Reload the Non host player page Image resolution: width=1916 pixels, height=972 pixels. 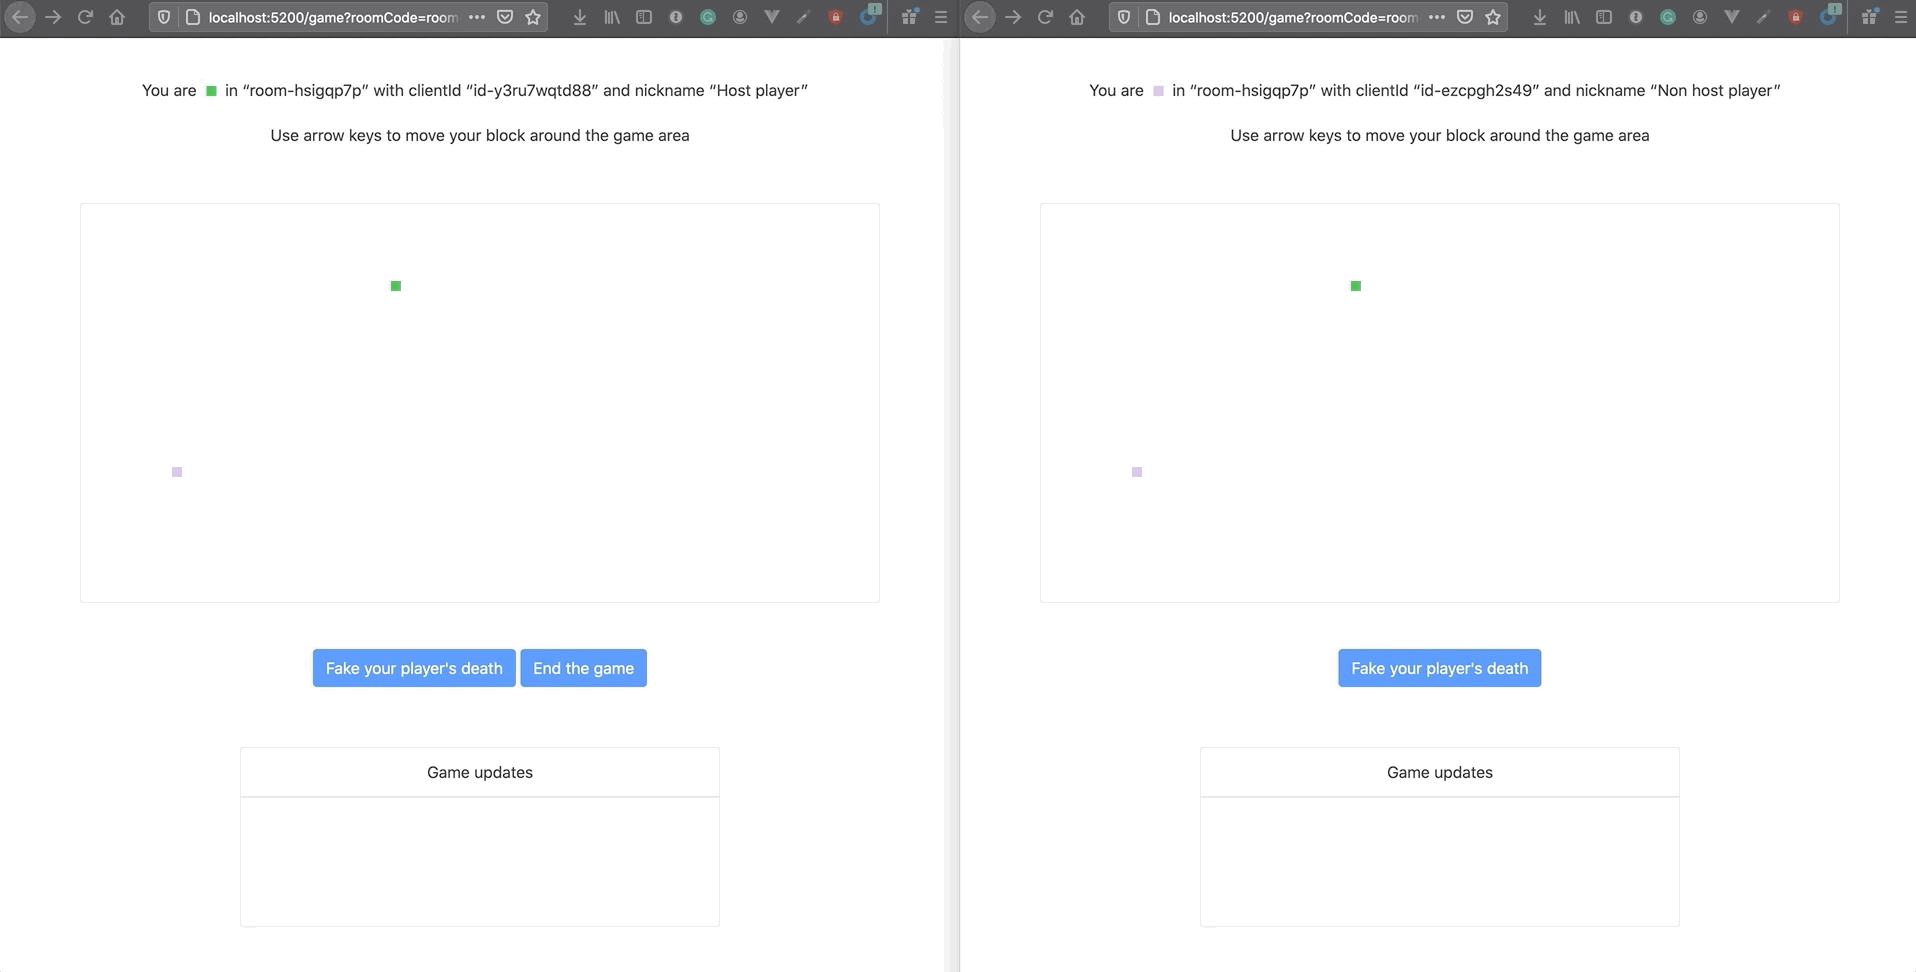1045,17
